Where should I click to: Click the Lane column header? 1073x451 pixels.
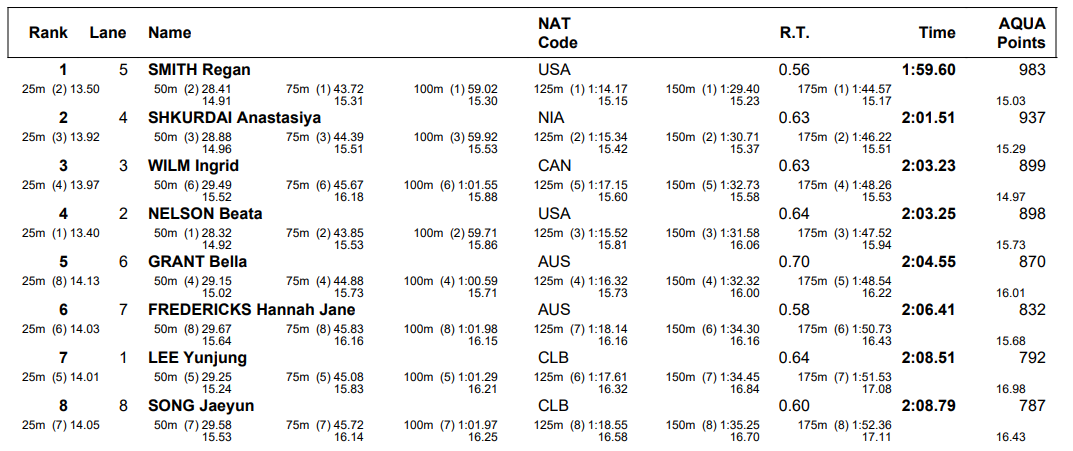108,33
